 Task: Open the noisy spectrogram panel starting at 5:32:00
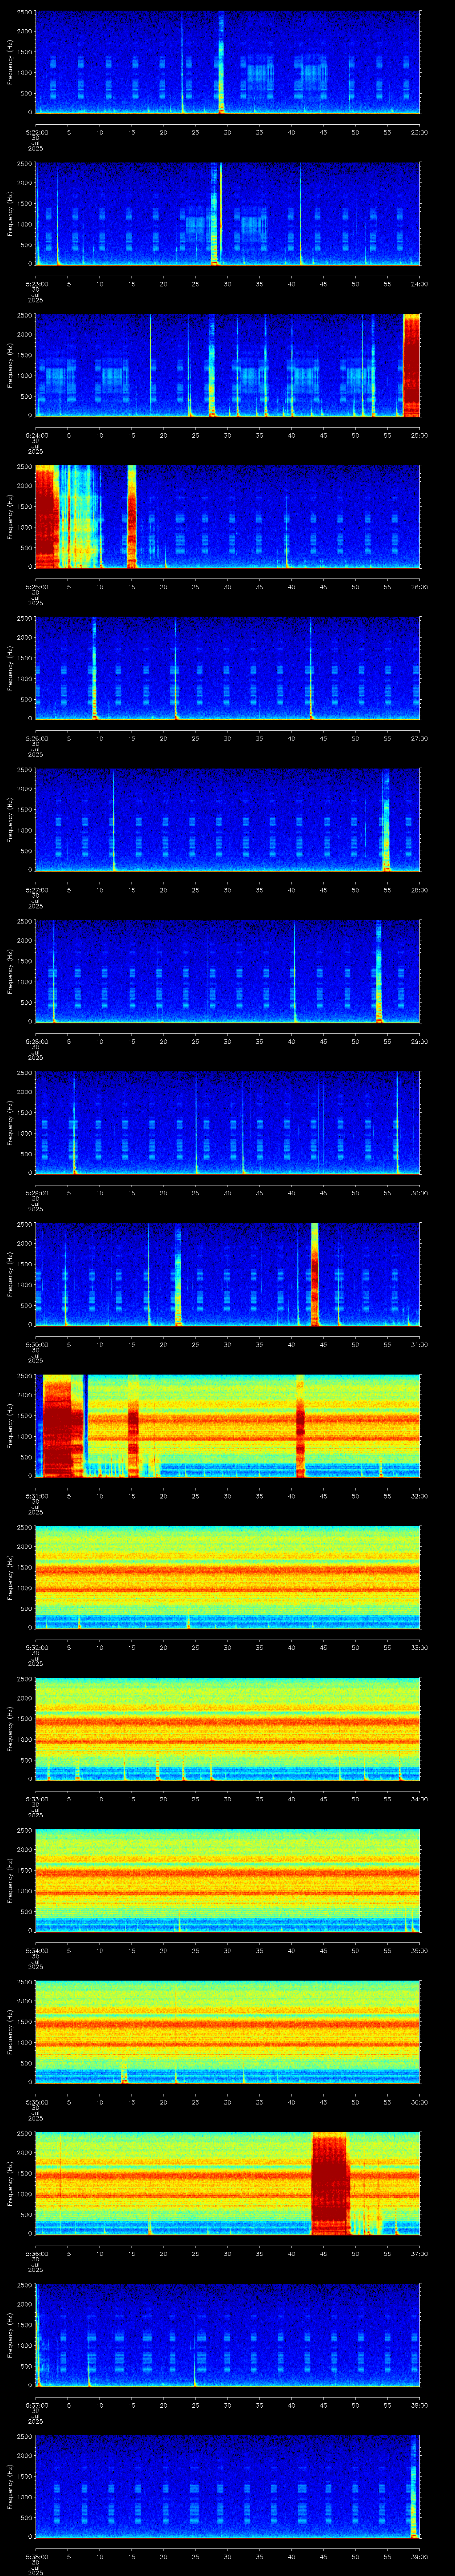coord(228,1577)
